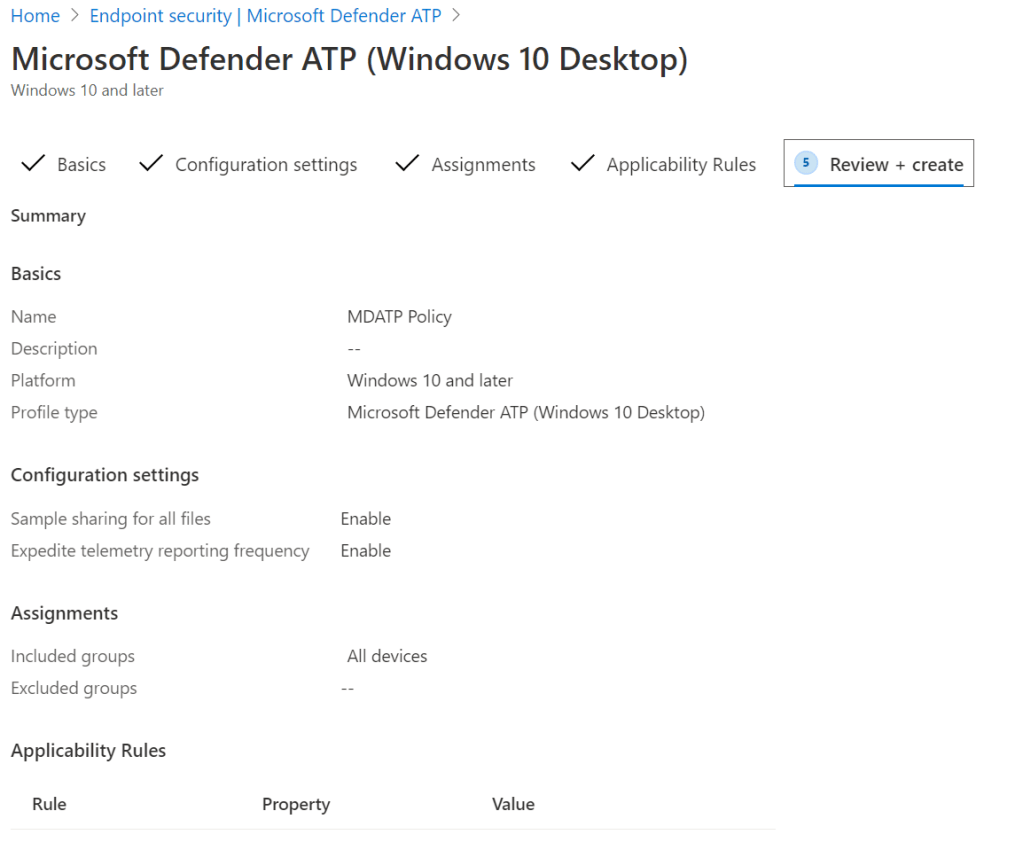The width and height of the screenshot is (1023, 850).
Task: Click the breadcrumb chevron after Home
Action: (75, 16)
